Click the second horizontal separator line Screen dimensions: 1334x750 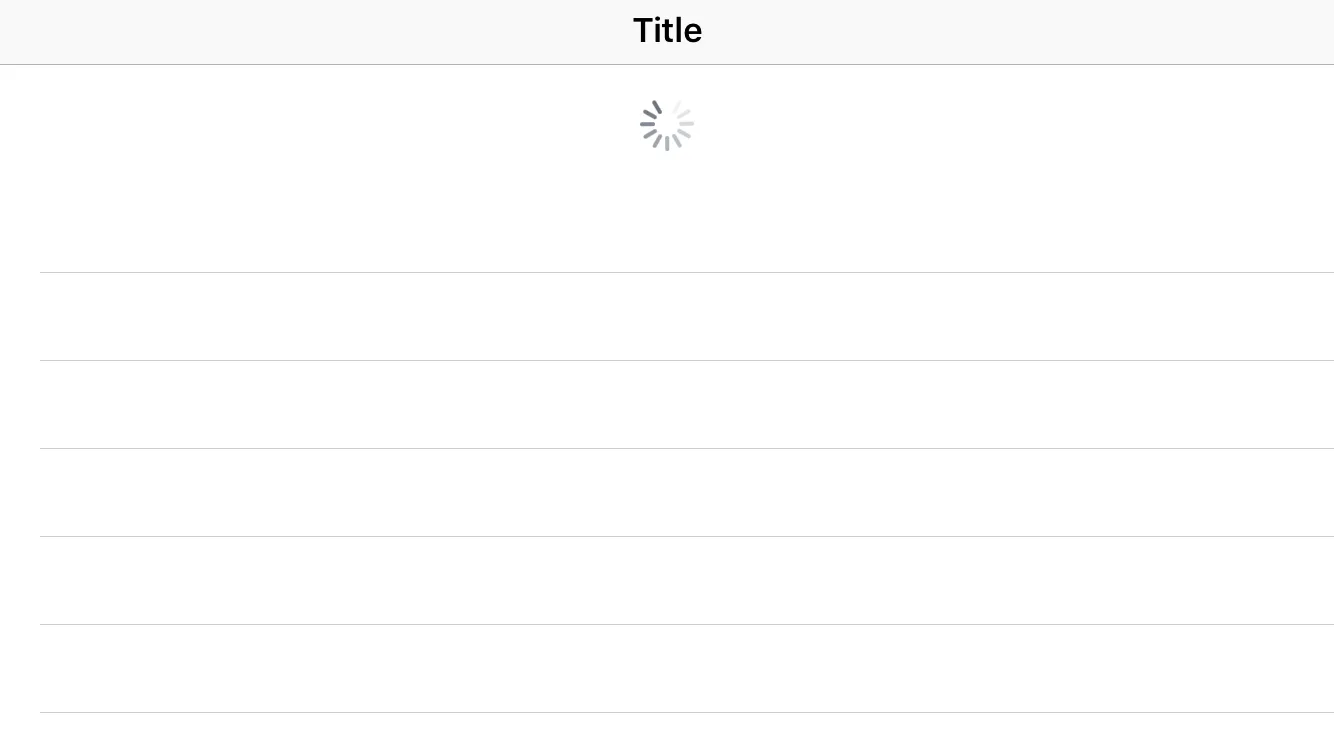[667, 360]
